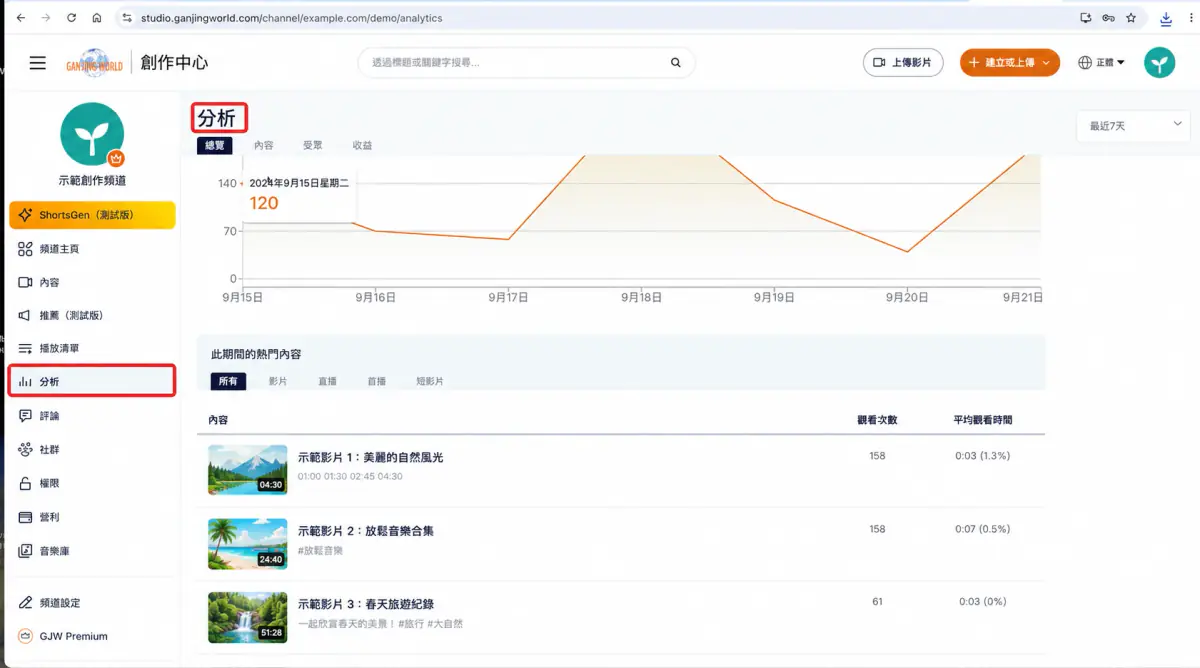Screen dimensions: 1200x668
Task: Select the 影片 content filter tab
Action: [278, 381]
